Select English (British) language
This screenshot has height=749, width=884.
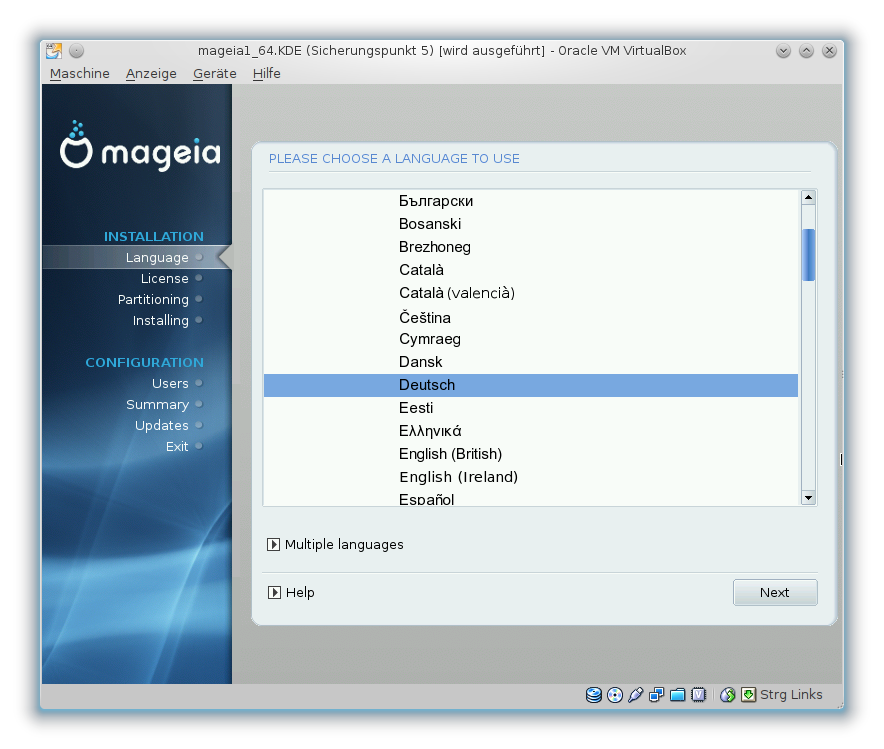pos(531,454)
